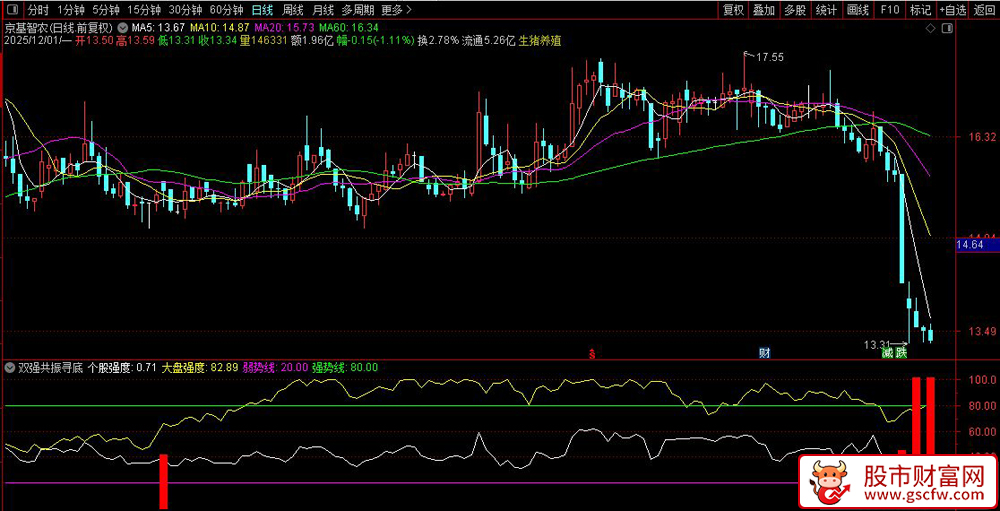
Task: Expand the 双强共振寻底 indicator dropdown
Action: pos(10,368)
